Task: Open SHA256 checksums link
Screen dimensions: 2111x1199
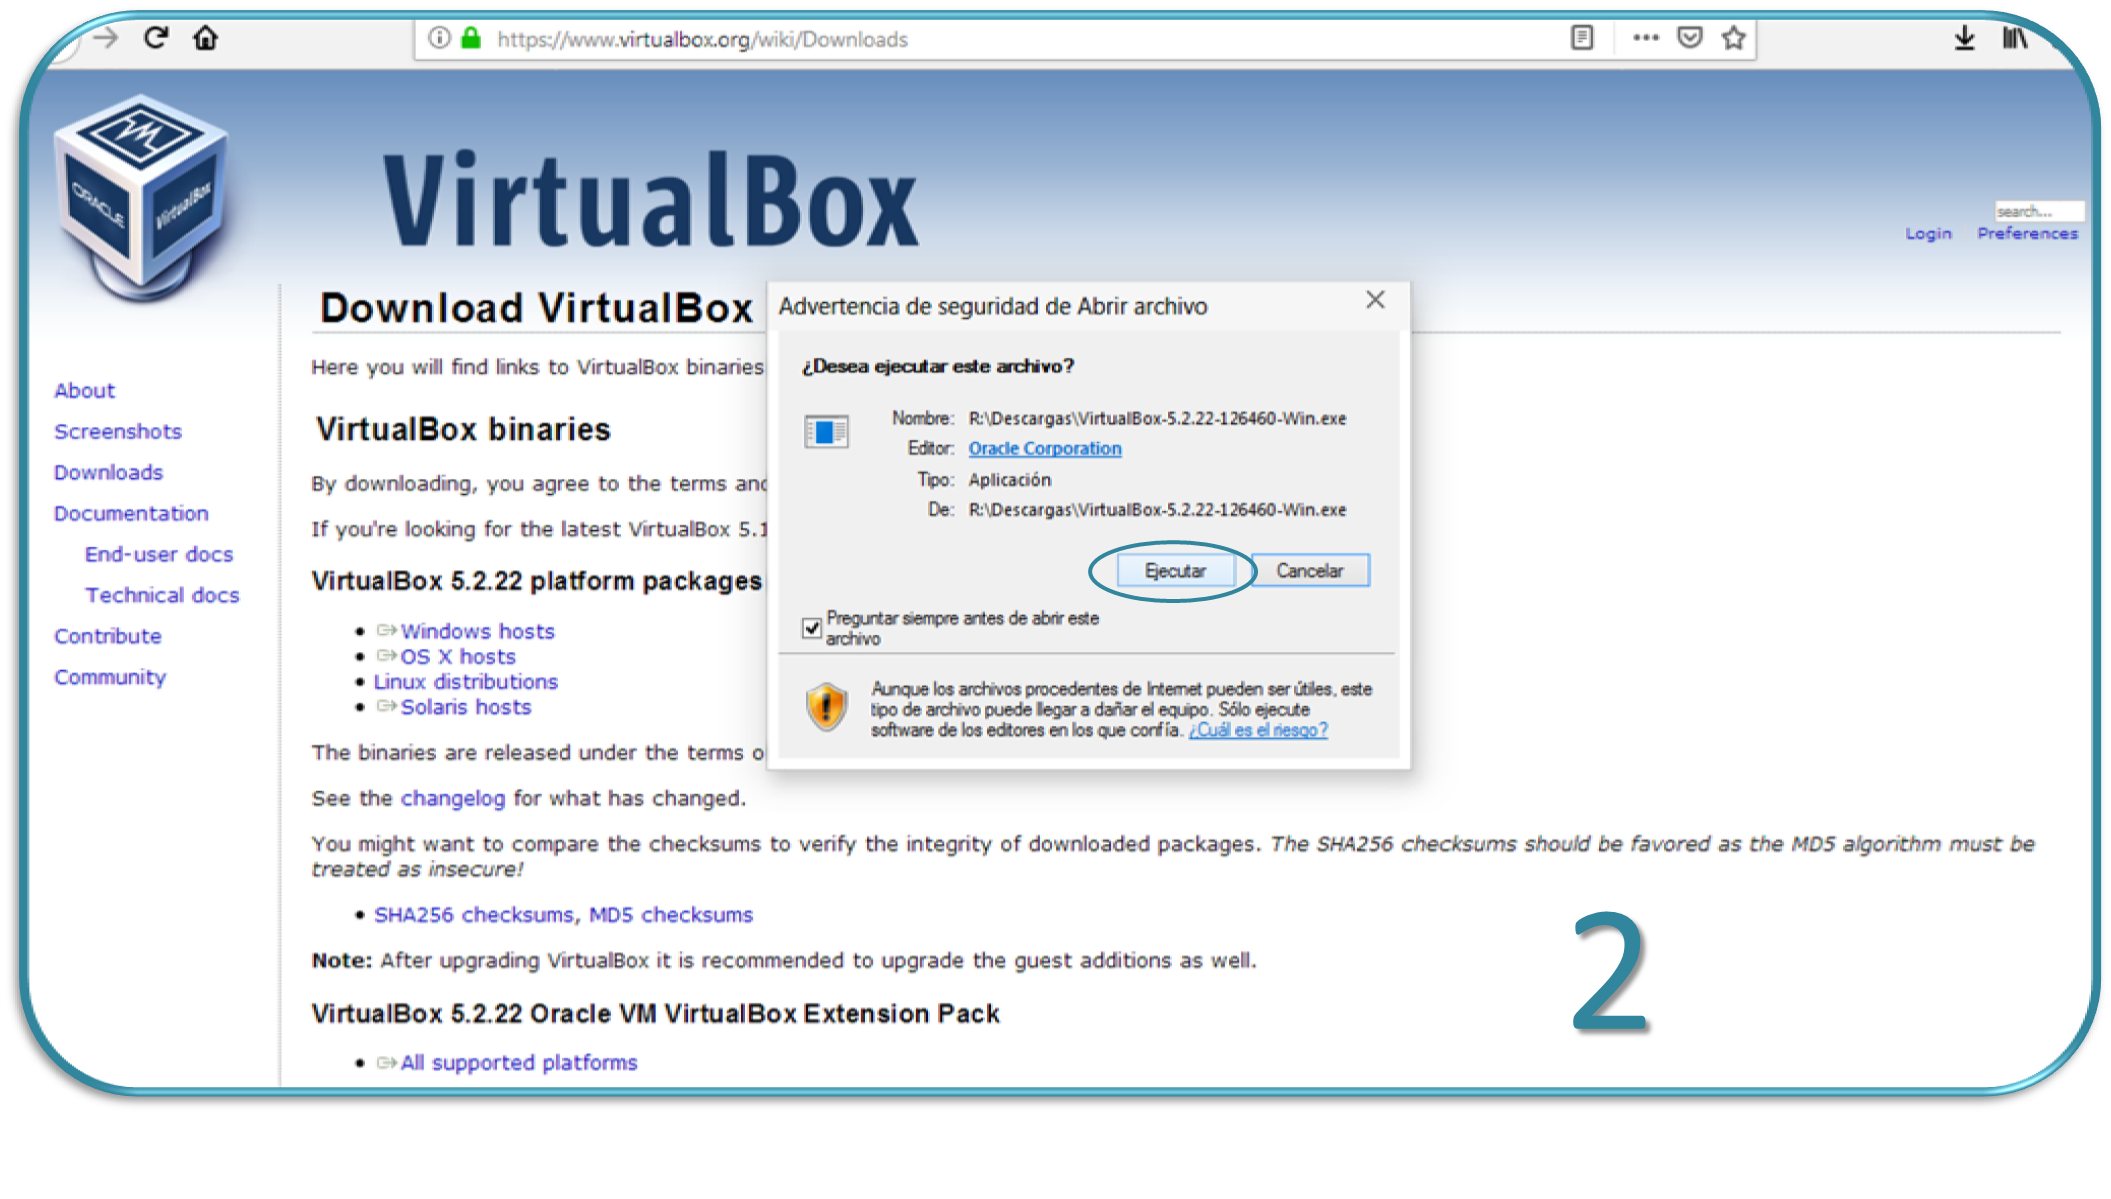Action: tap(473, 915)
